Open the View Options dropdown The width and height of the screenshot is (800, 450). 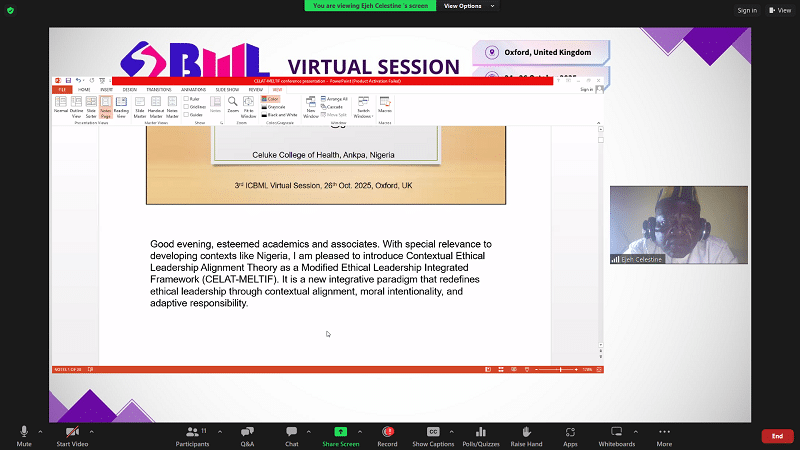pos(490,6)
